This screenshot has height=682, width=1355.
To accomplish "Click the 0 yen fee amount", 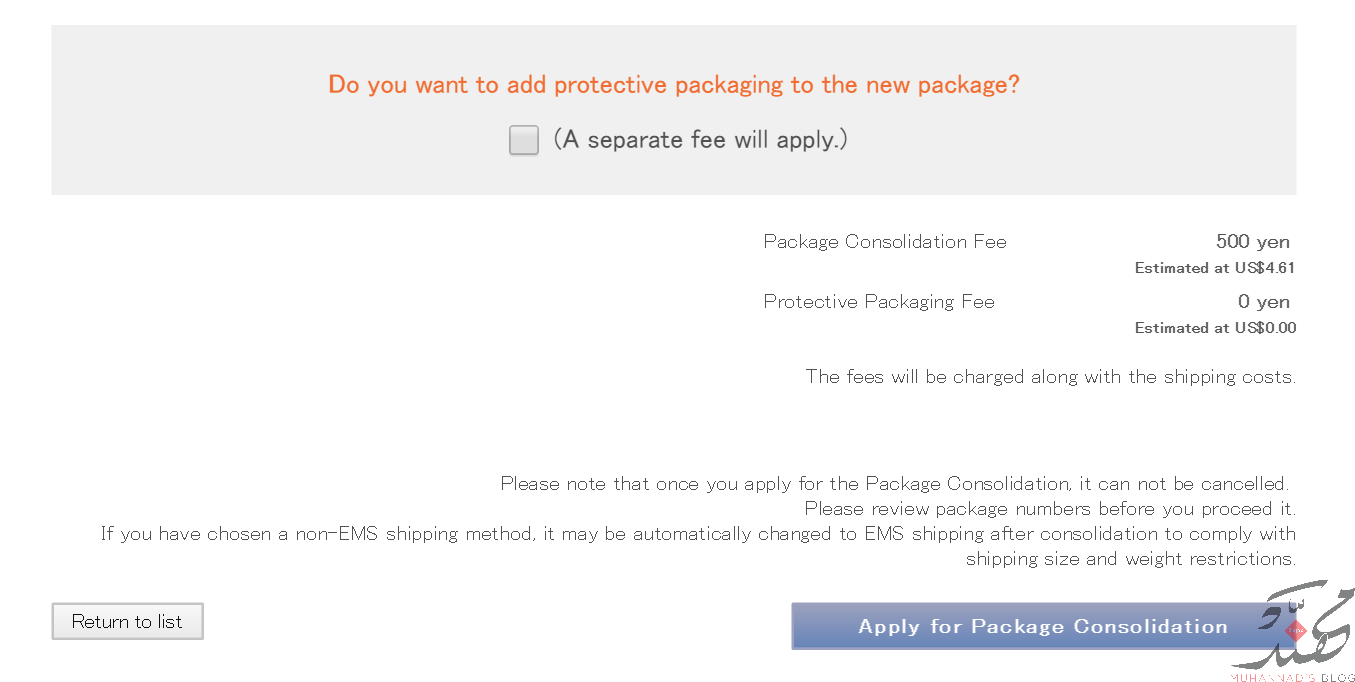I will tap(1263, 302).
